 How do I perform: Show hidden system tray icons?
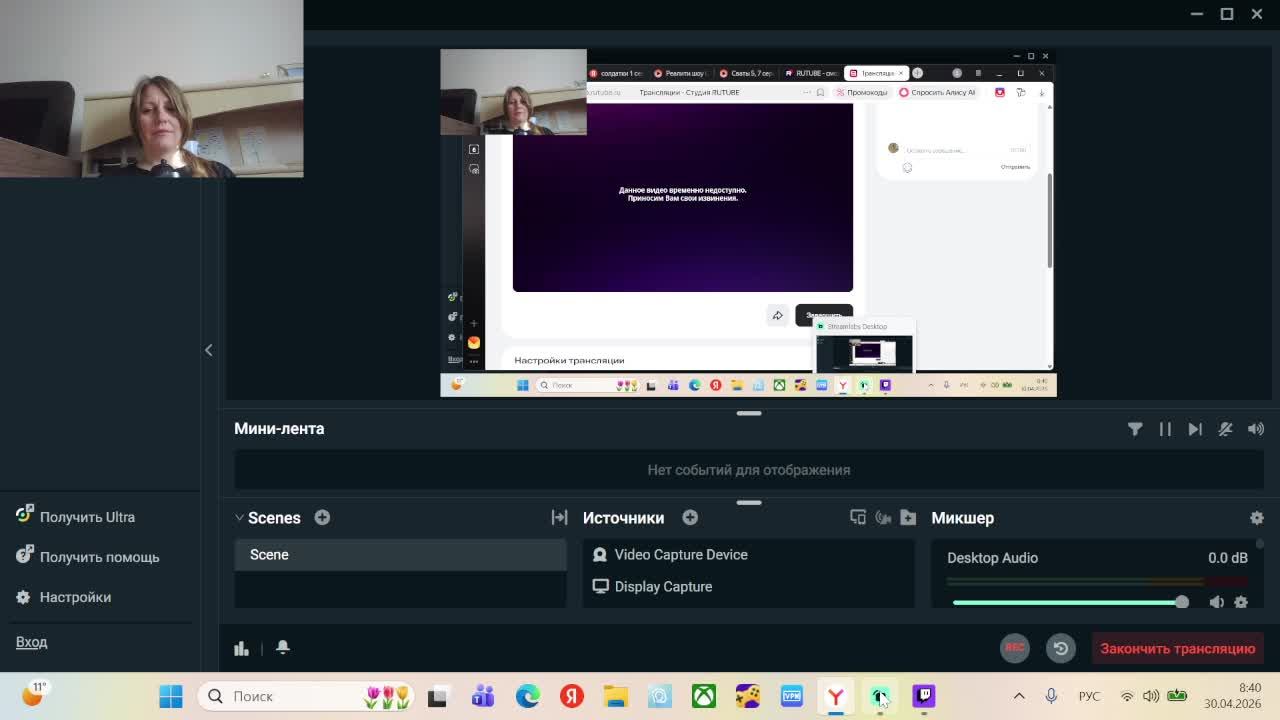1019,696
